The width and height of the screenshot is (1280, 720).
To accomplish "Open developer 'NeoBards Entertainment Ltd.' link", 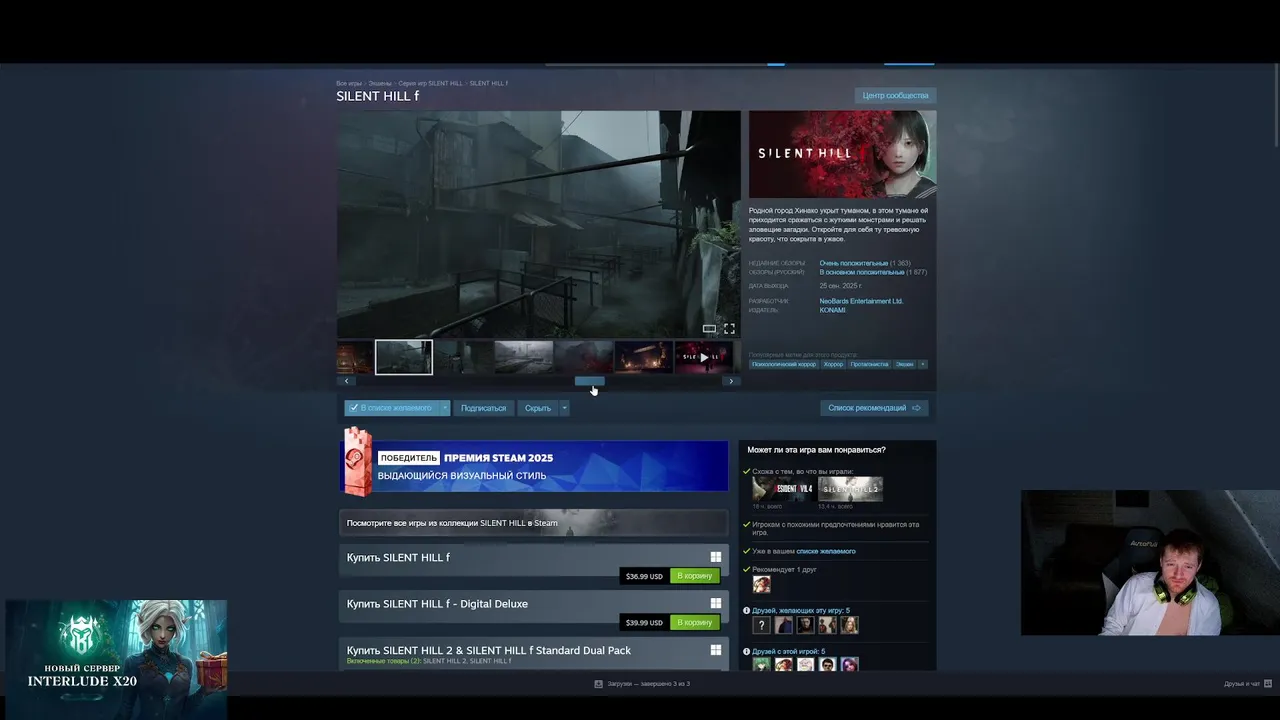I will pyautogui.click(x=861, y=301).
